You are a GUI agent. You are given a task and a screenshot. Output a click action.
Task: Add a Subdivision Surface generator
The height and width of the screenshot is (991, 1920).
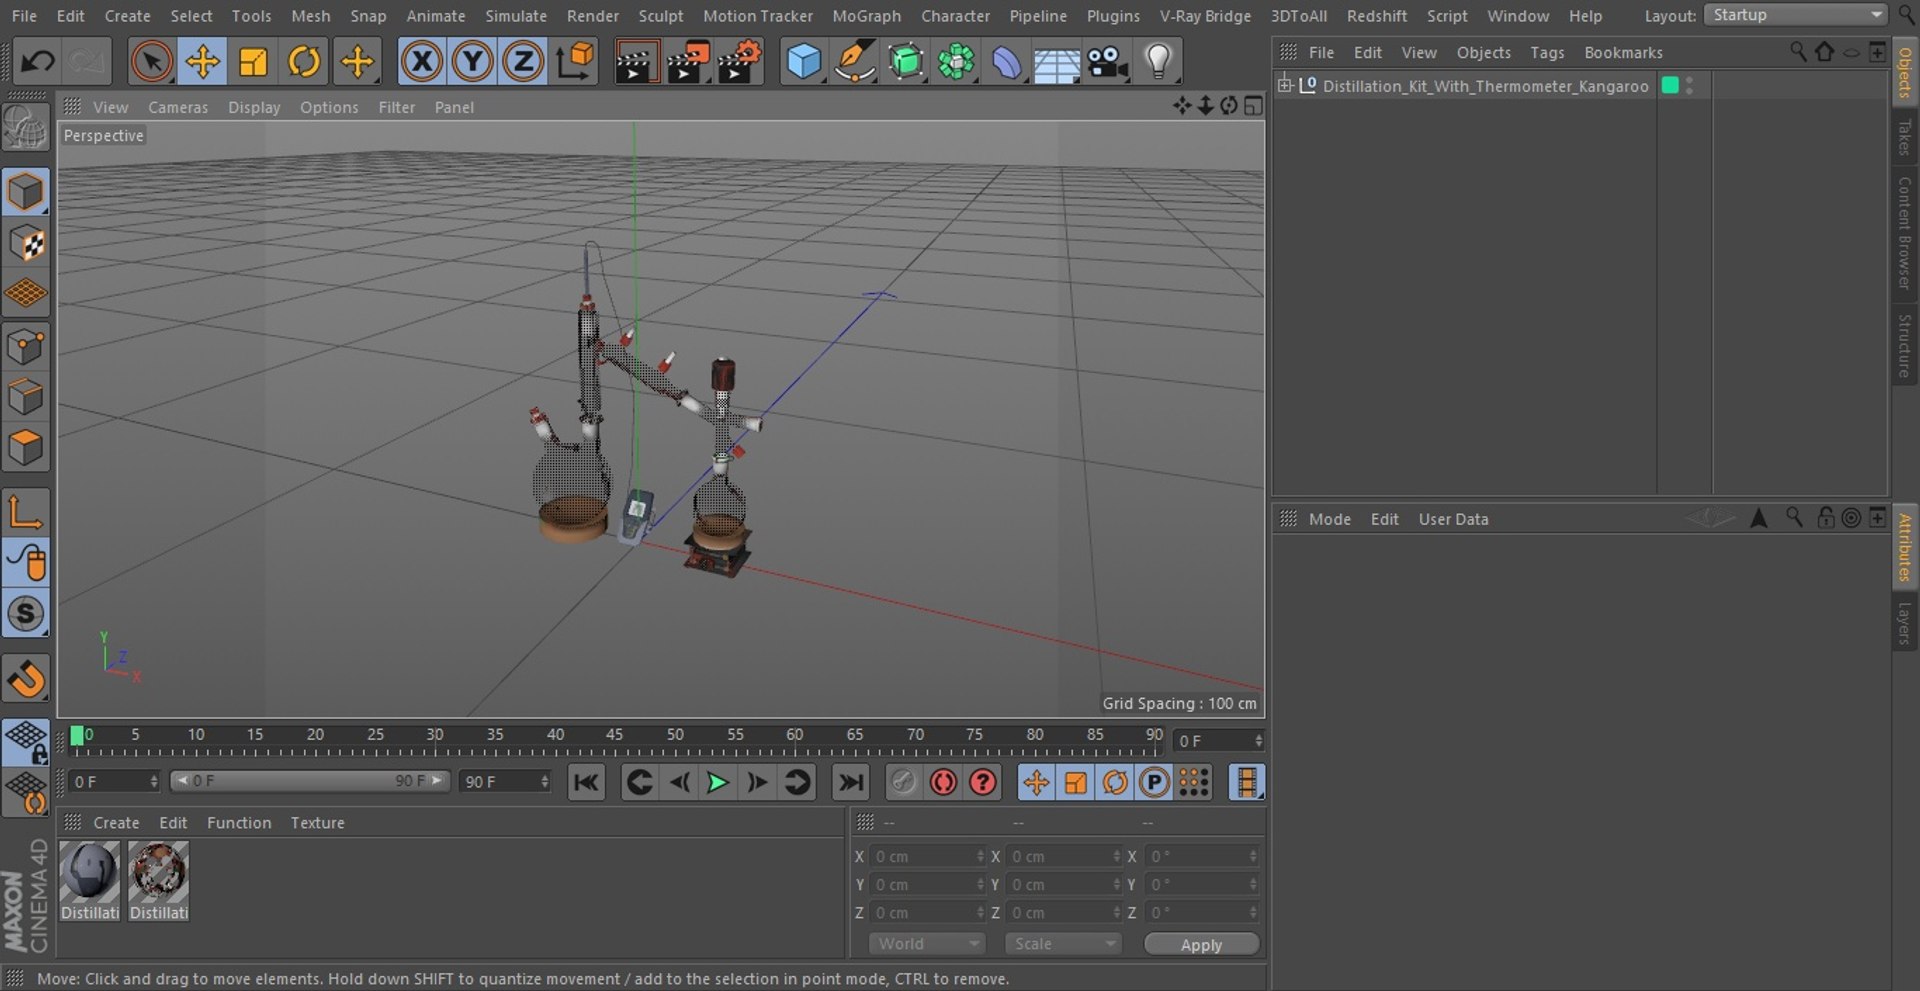pyautogui.click(x=906, y=62)
